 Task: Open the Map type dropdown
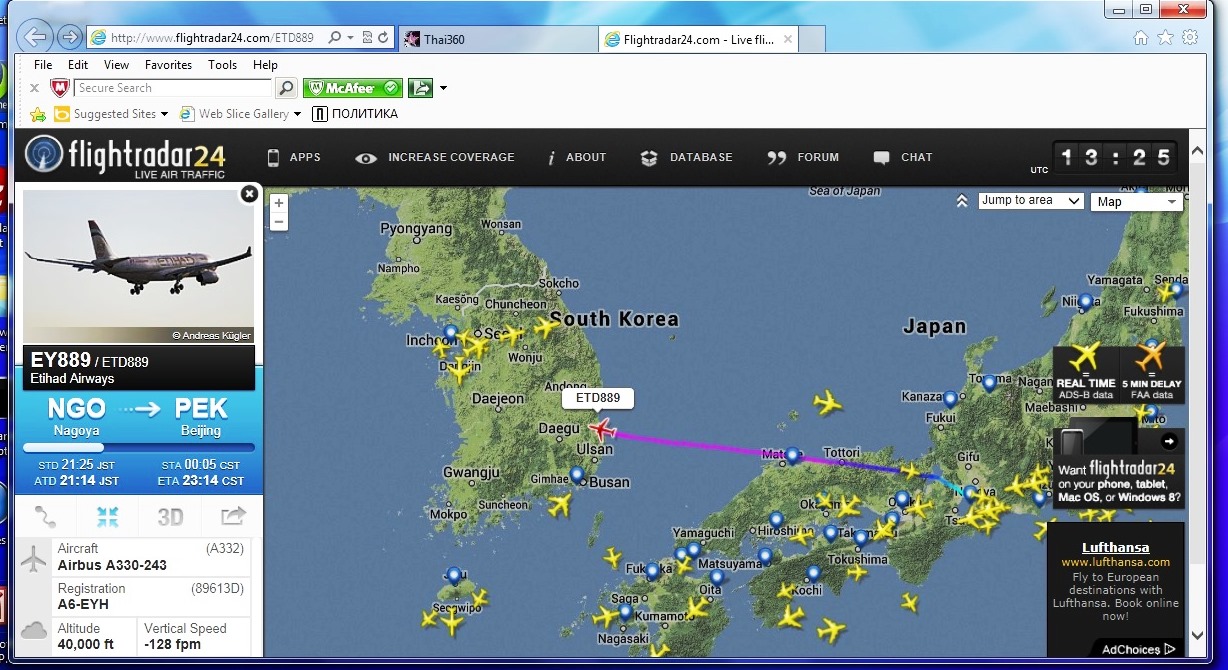coord(1137,202)
